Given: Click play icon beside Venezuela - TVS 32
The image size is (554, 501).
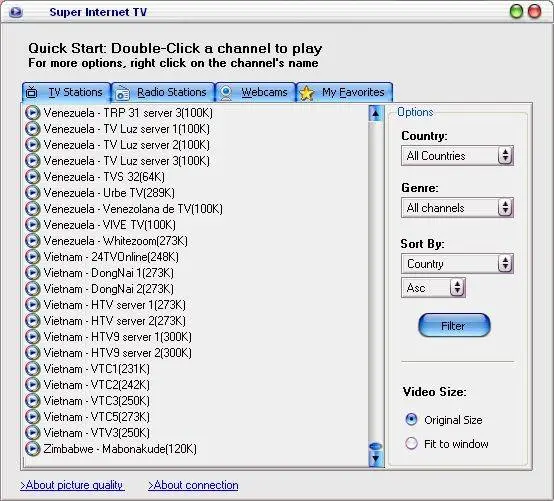Looking at the screenshot, I should [x=33, y=177].
